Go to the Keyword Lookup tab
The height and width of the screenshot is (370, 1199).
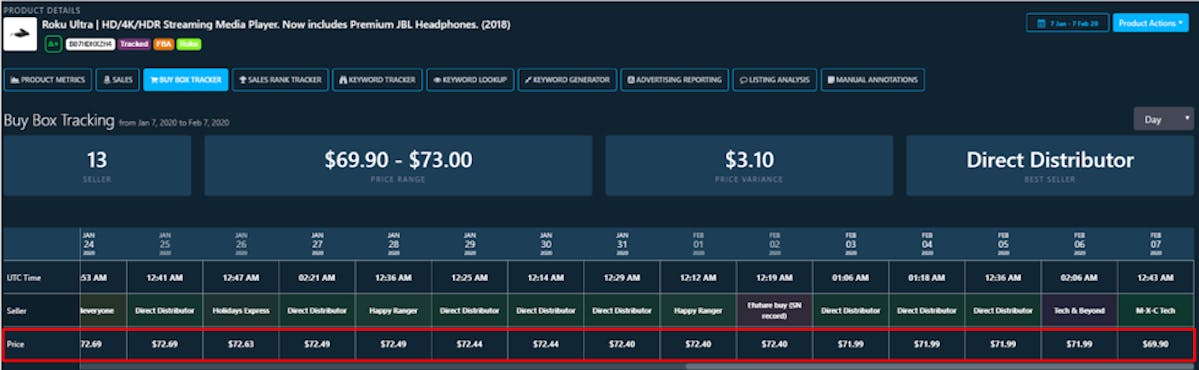click(x=470, y=80)
